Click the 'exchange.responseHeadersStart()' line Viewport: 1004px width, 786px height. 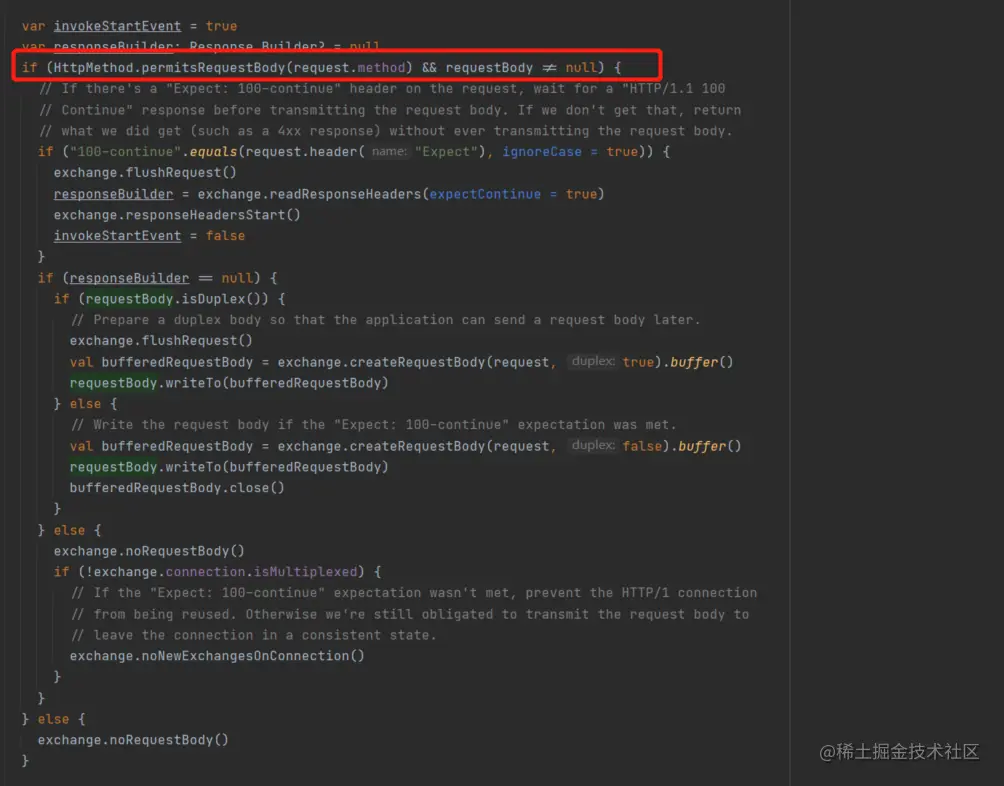(x=177, y=214)
